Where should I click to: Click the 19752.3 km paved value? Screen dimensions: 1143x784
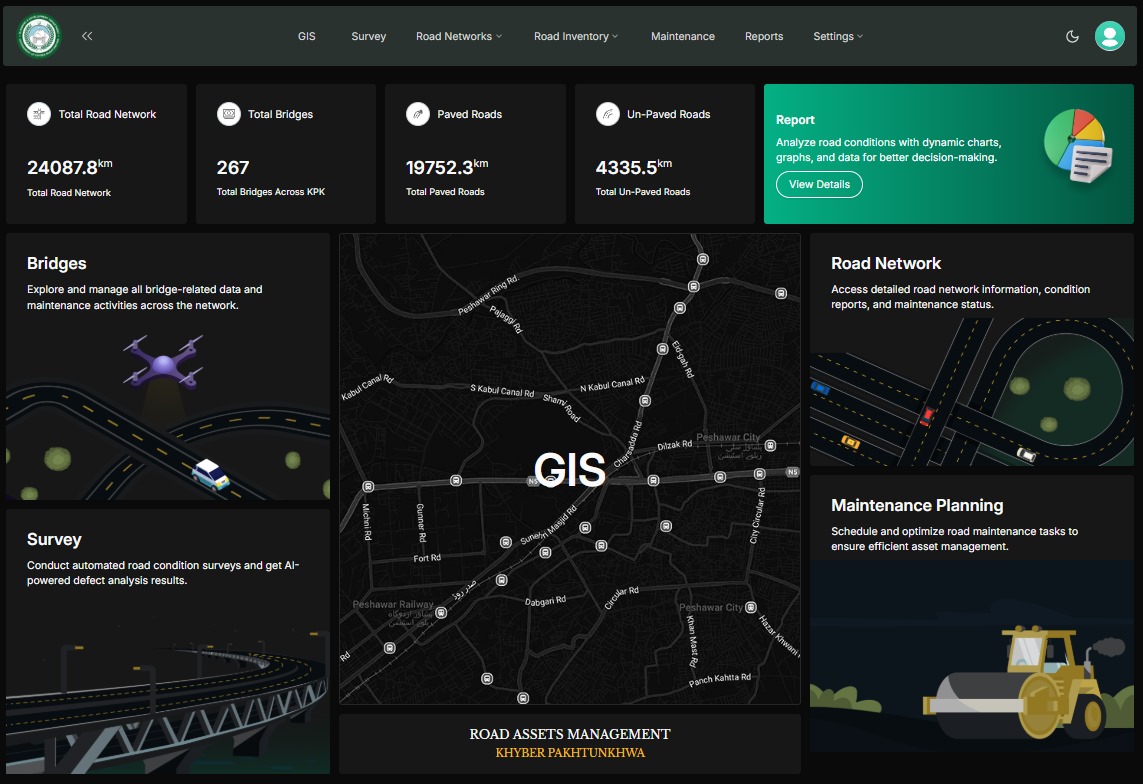pyautogui.click(x=447, y=167)
